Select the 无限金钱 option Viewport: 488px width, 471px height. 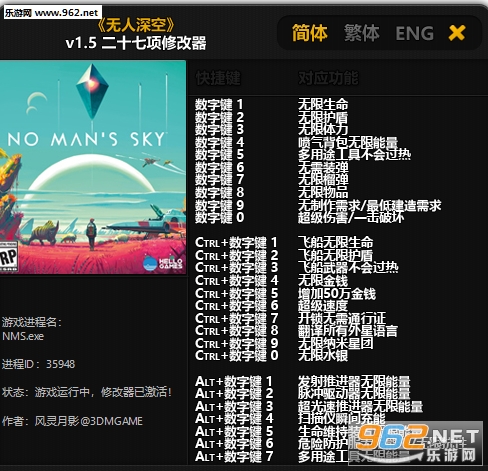click(x=323, y=280)
